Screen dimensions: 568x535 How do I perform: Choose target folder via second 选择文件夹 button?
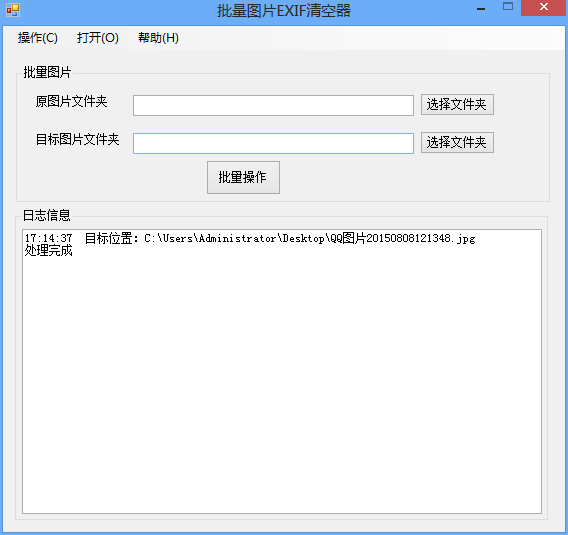click(x=457, y=142)
